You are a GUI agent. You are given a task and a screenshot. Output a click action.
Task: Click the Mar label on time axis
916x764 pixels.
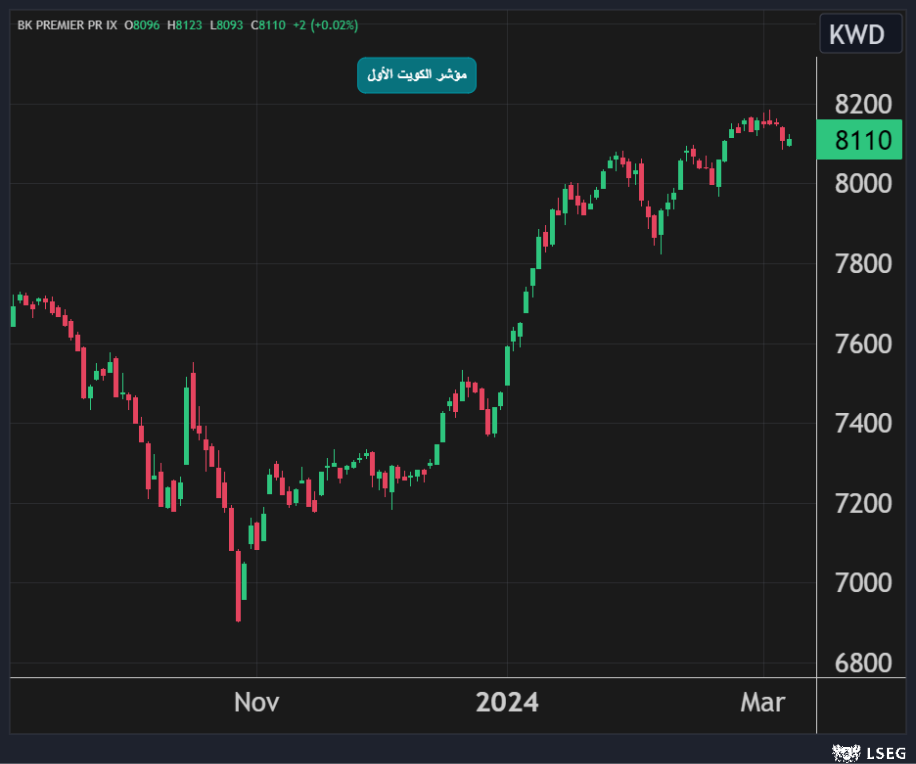[x=763, y=702]
